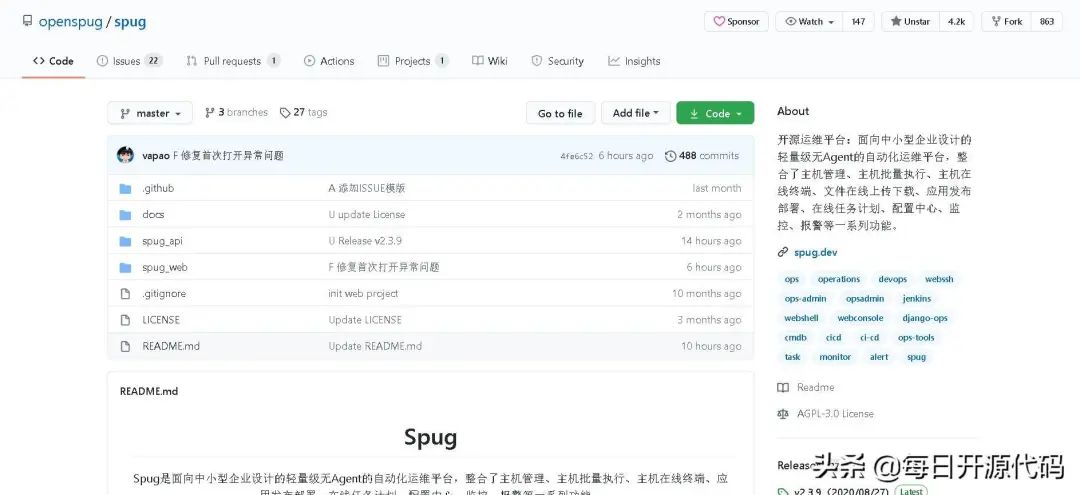Open commit hash 4fe6c52
This screenshot has height=495, width=1080.
tap(577, 156)
